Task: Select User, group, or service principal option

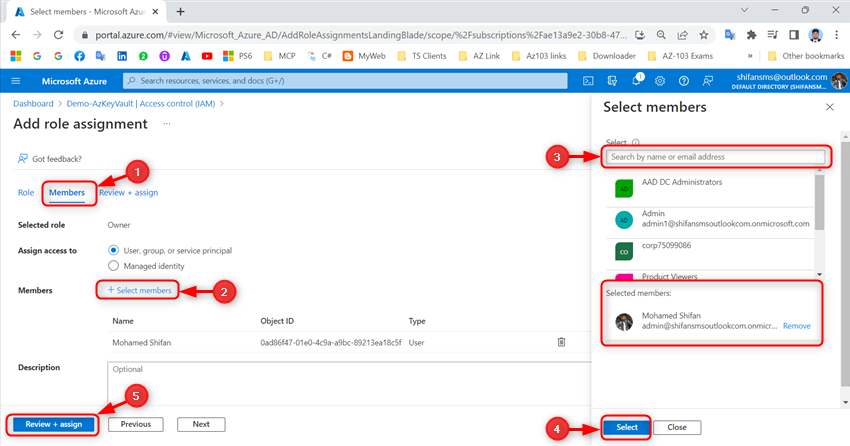Action: [113, 250]
